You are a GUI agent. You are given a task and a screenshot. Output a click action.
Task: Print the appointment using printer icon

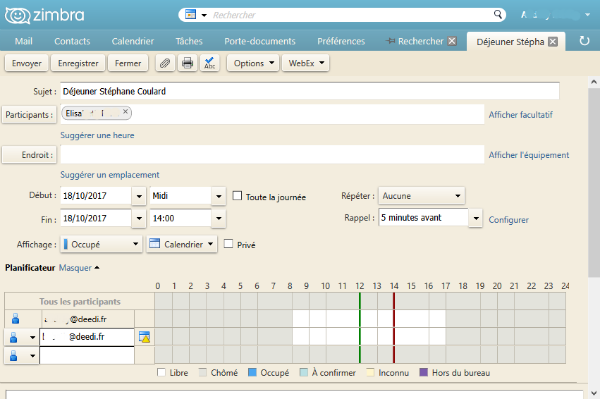pyautogui.click(x=187, y=63)
